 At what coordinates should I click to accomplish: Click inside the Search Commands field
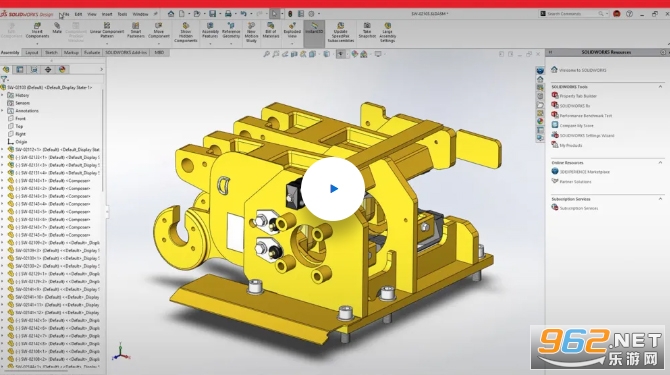point(573,14)
